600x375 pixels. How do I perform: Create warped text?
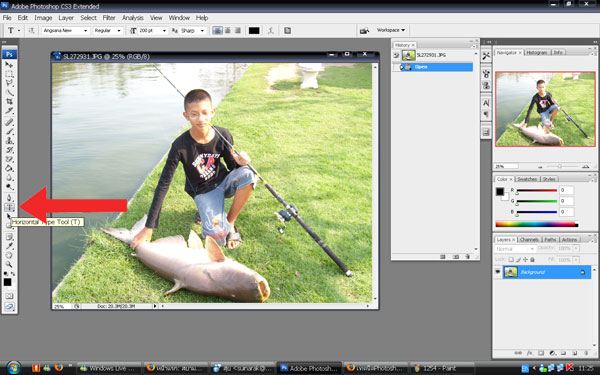click(x=271, y=30)
